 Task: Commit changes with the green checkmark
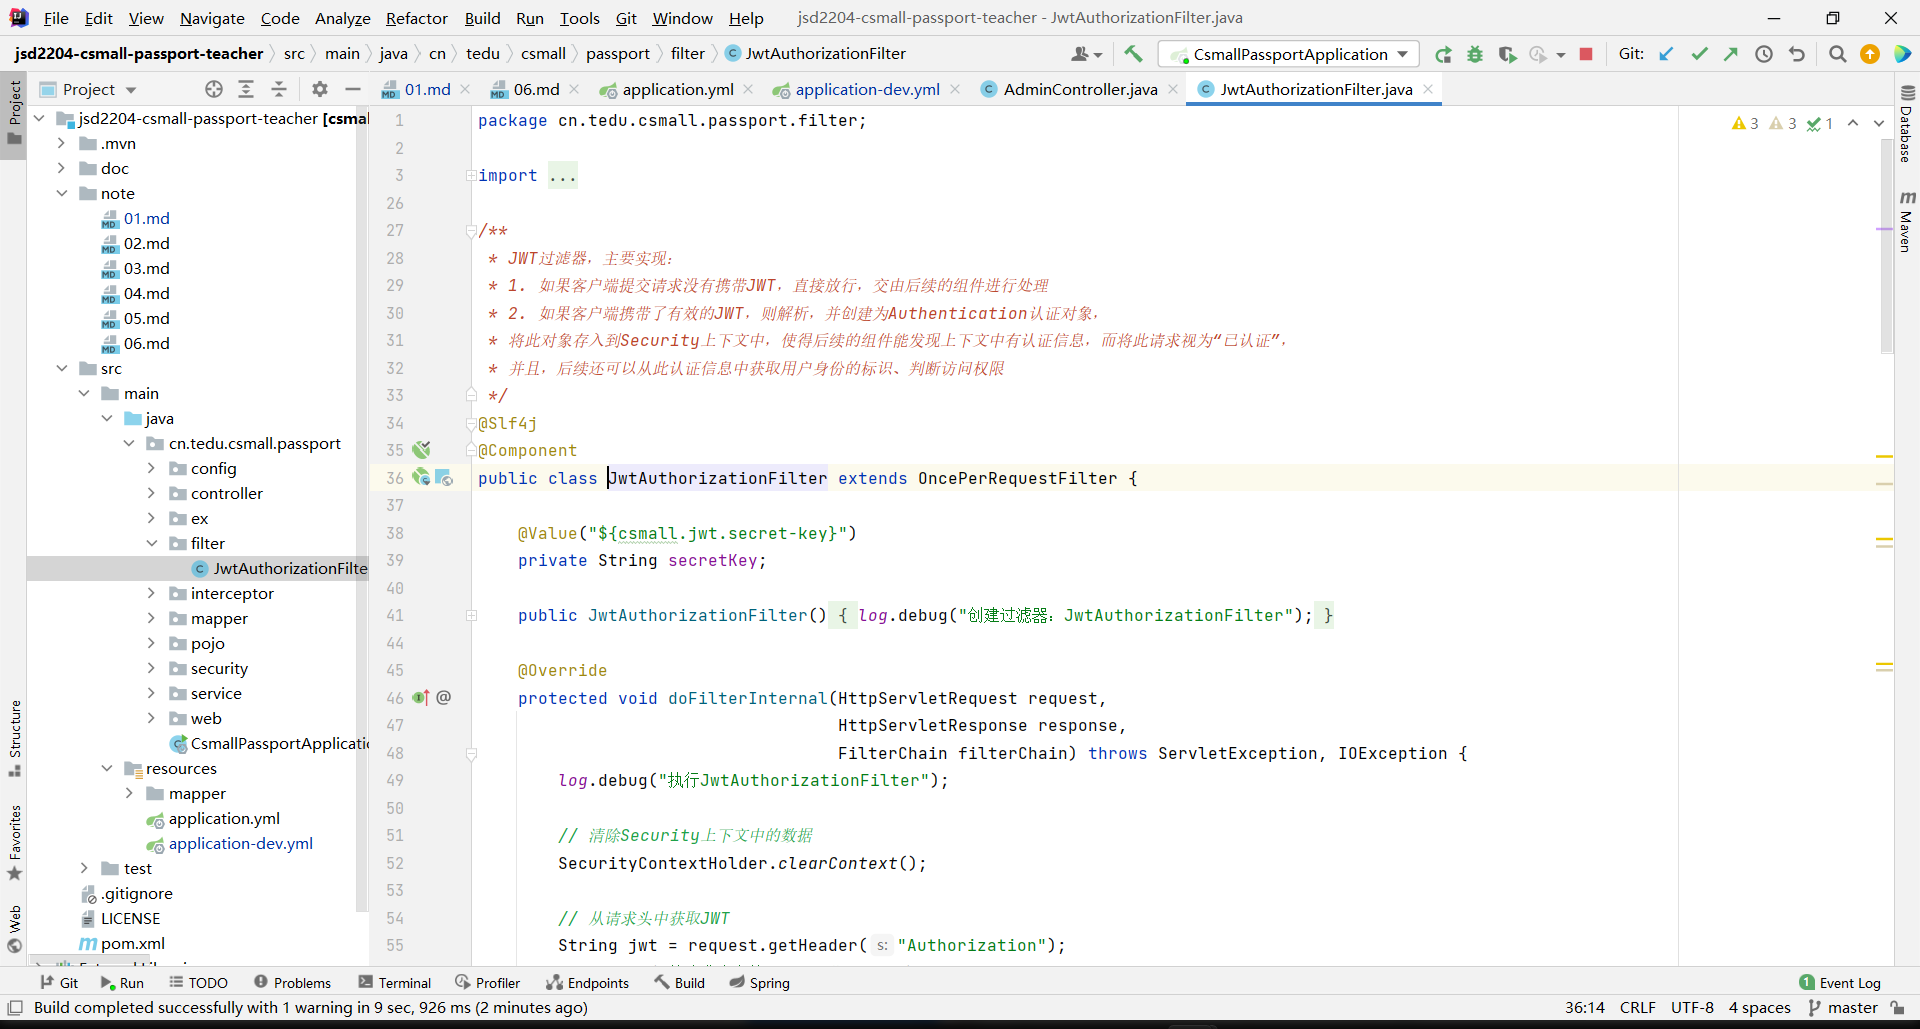1699,54
